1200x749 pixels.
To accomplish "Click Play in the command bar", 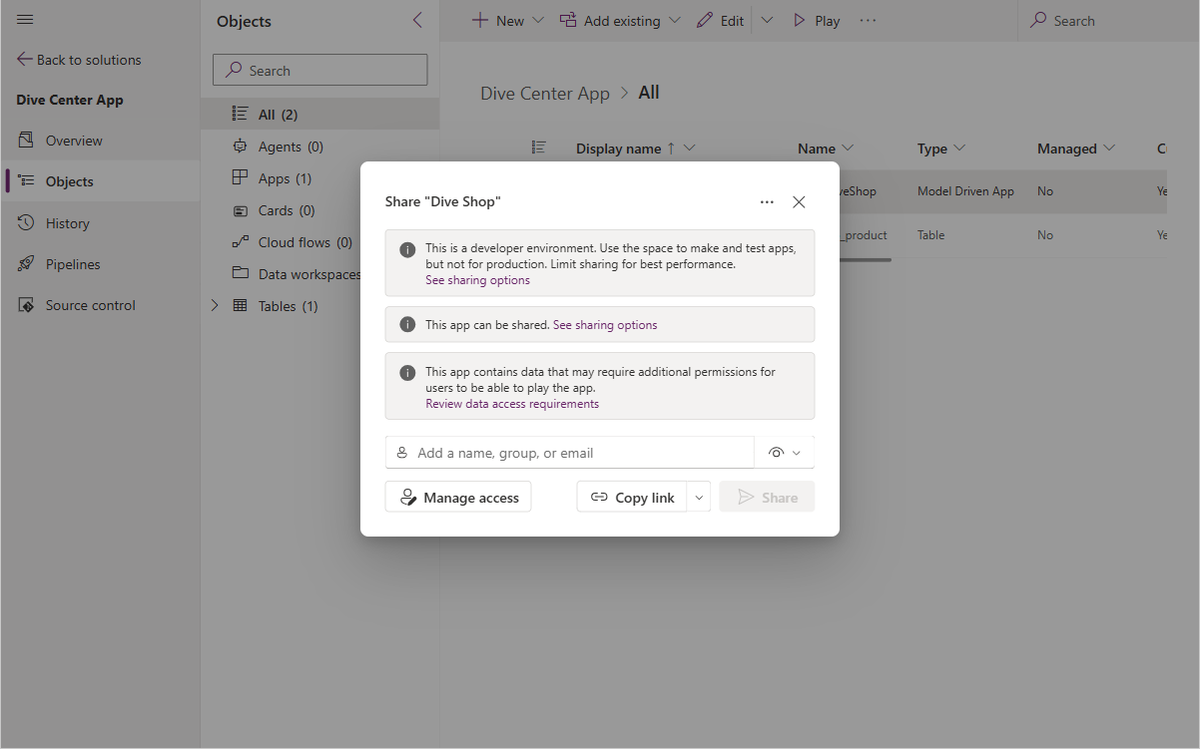I will 816,20.
